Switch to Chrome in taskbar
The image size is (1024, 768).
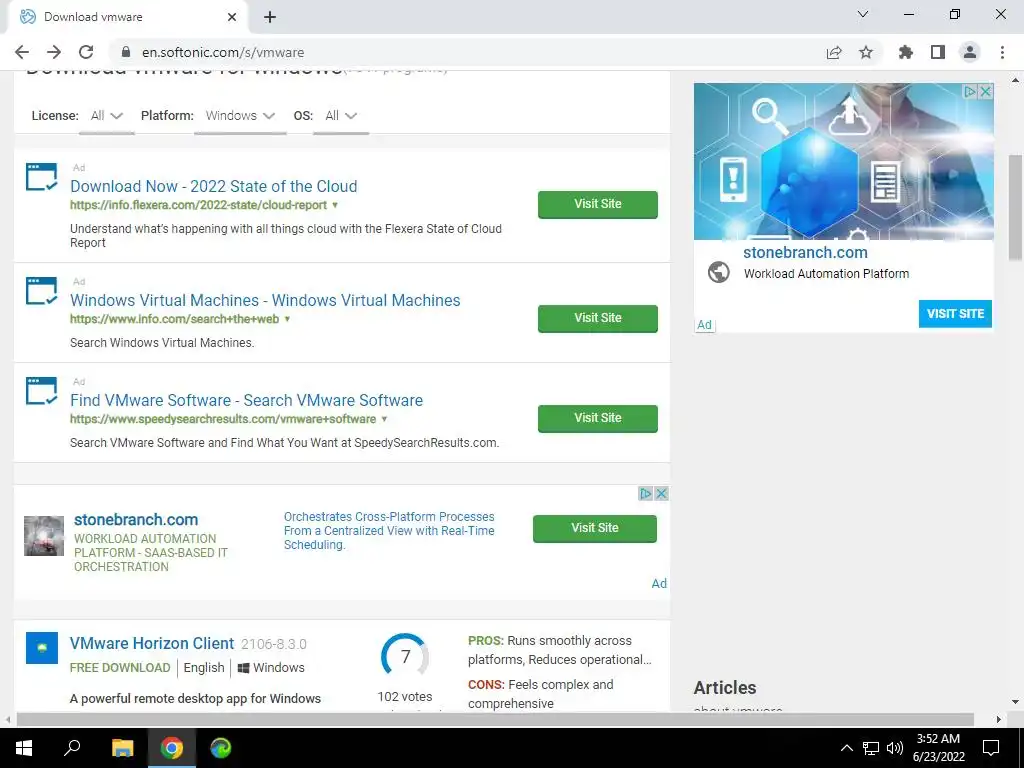pos(172,748)
